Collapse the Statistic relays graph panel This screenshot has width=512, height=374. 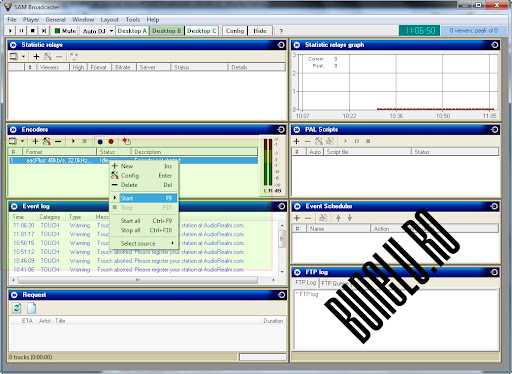pyautogui.click(x=495, y=45)
